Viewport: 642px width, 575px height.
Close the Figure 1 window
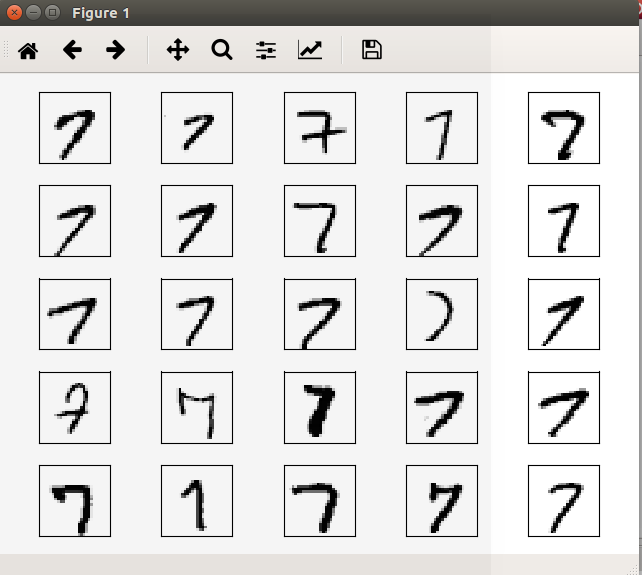[x=14, y=13]
